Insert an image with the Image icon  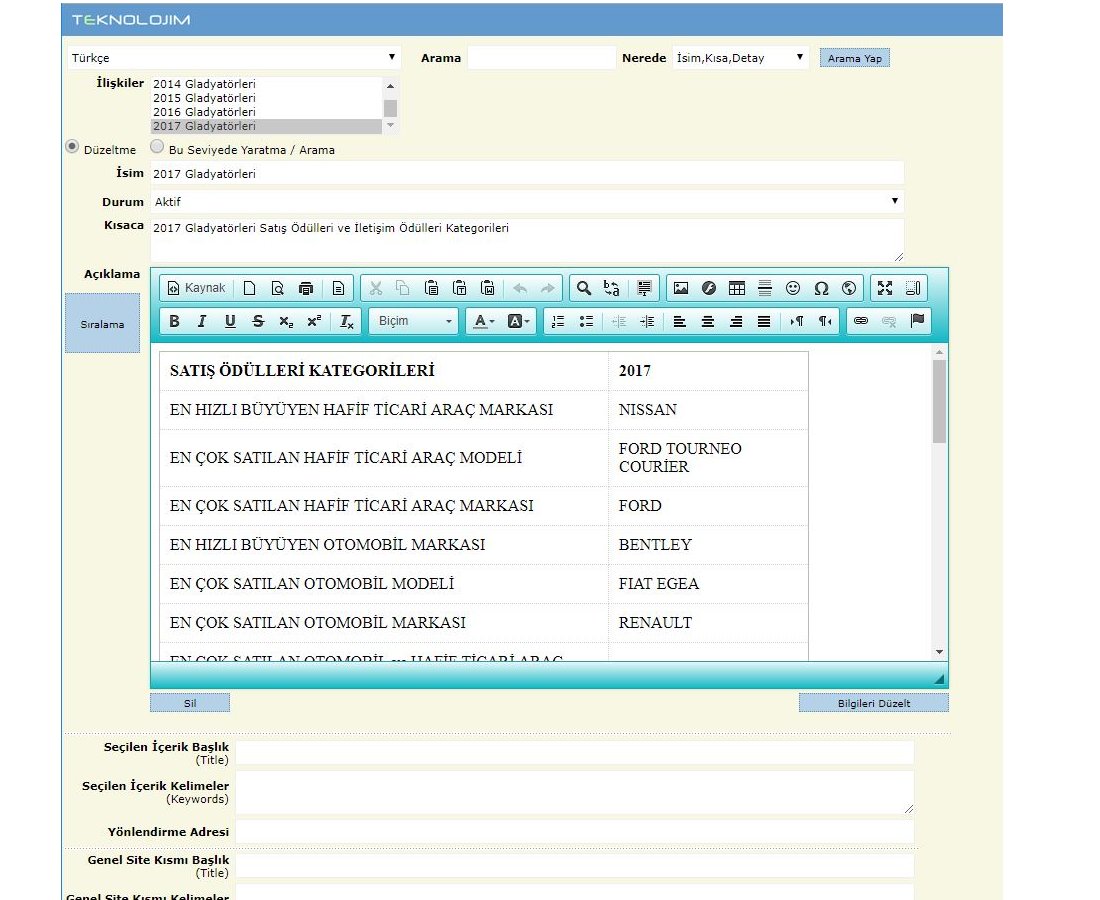680,288
